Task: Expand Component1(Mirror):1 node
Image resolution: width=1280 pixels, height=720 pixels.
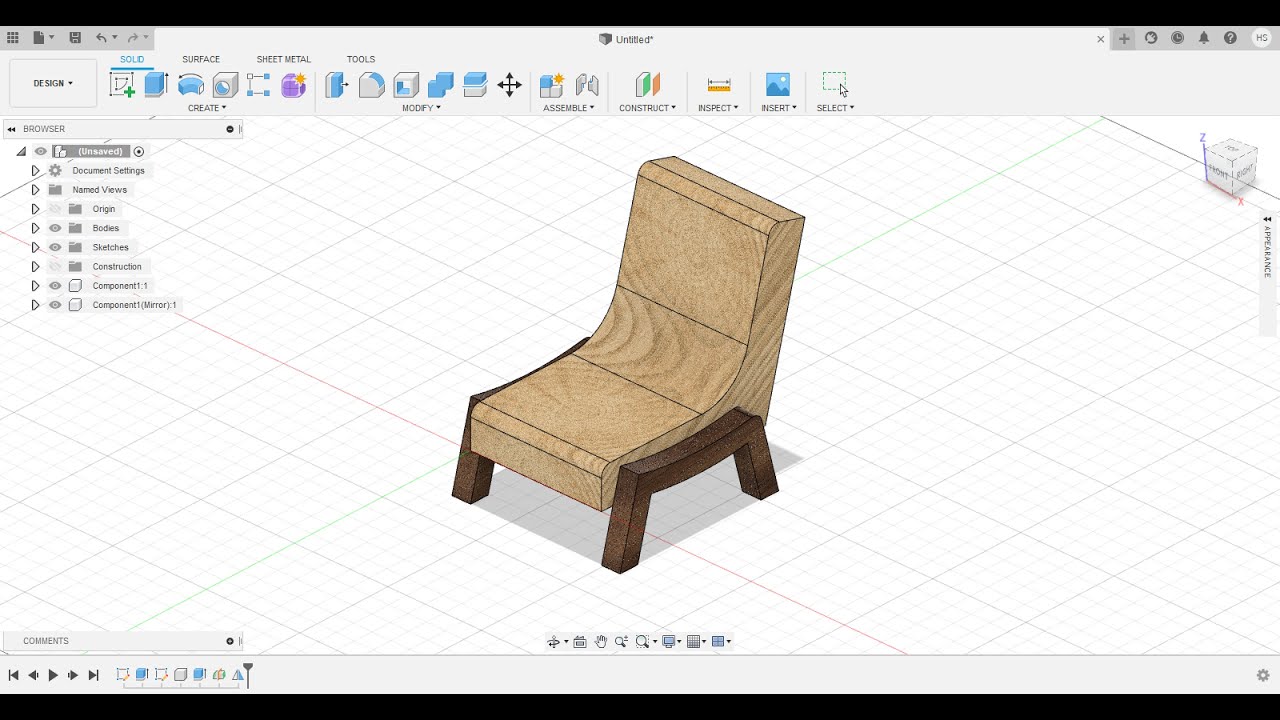Action: 35,305
